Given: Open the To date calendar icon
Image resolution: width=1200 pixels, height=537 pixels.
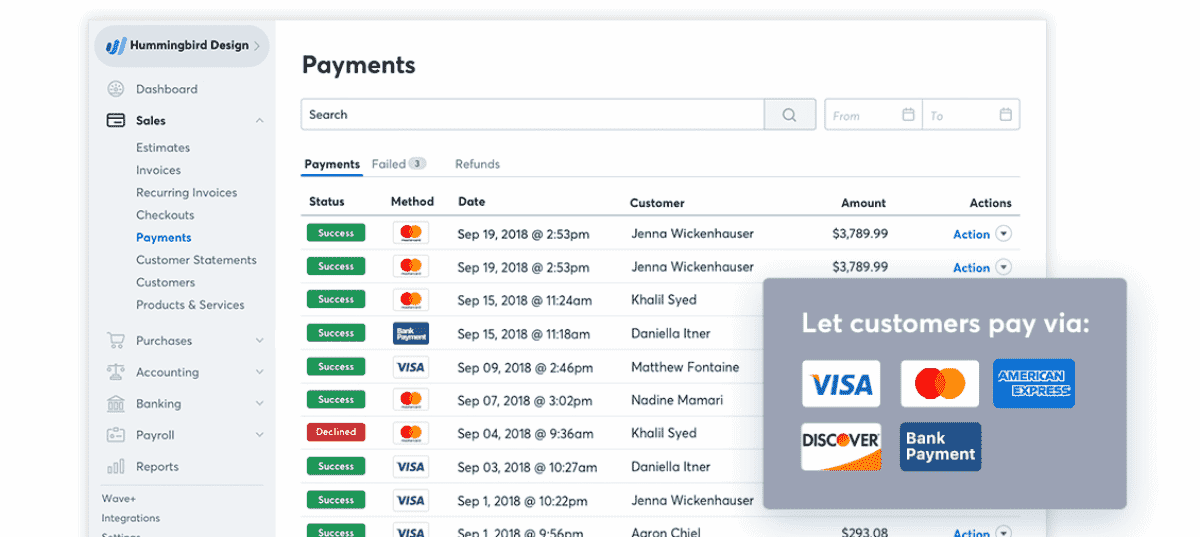Looking at the screenshot, I should 1005,115.
